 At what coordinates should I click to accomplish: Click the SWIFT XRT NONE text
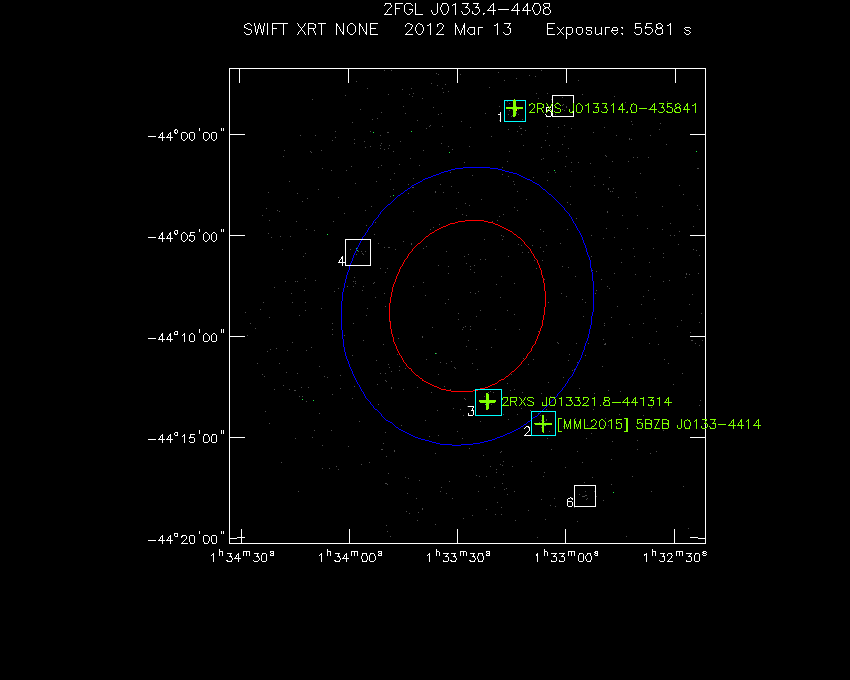[x=311, y=29]
